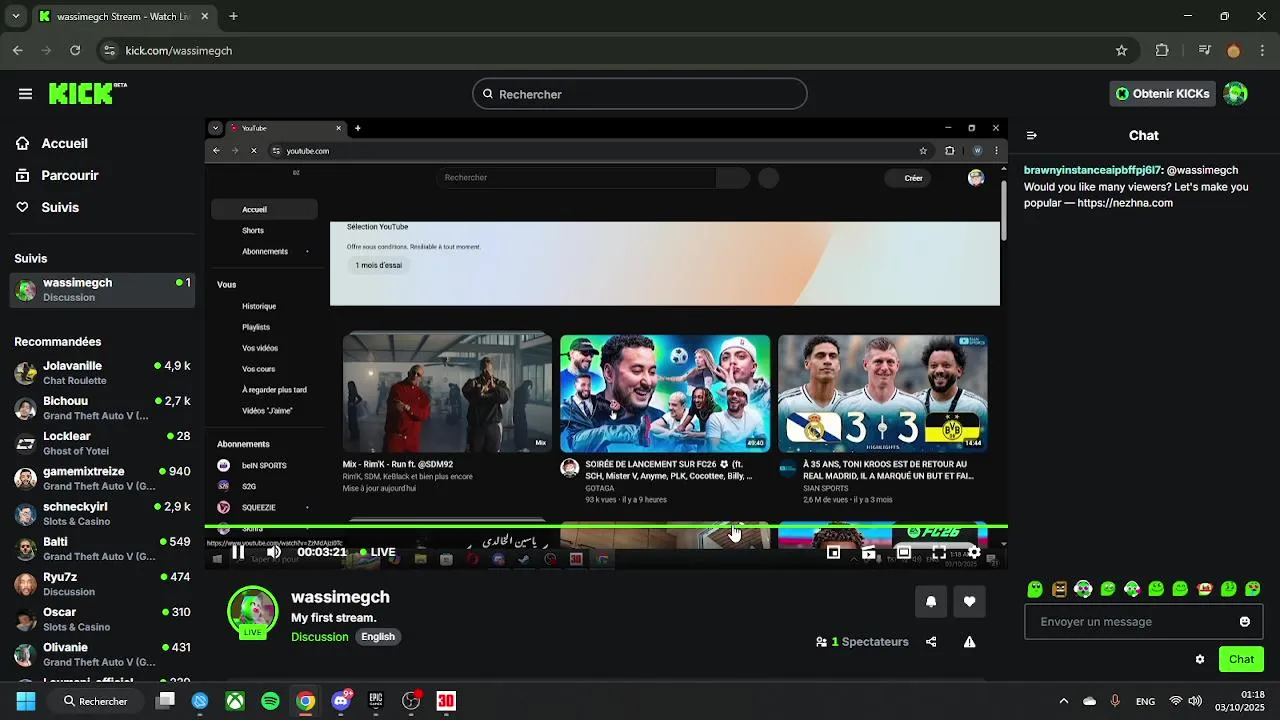Viewport: 1280px width, 720px height.
Task: Open Epic Games Launcher from the taskbar
Action: (x=376, y=701)
